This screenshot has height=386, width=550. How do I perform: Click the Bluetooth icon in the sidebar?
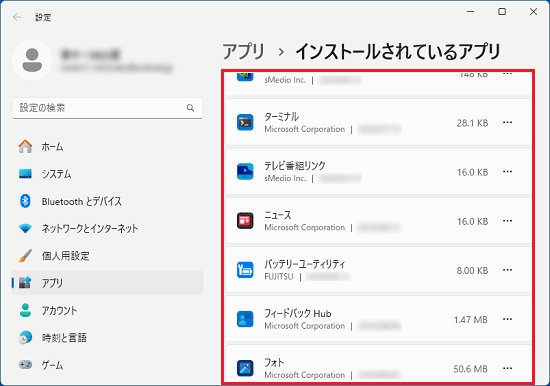point(25,201)
